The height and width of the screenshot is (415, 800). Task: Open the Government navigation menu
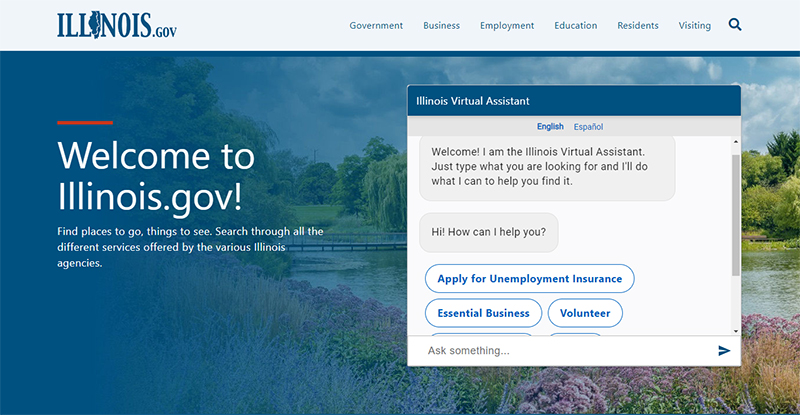376,26
